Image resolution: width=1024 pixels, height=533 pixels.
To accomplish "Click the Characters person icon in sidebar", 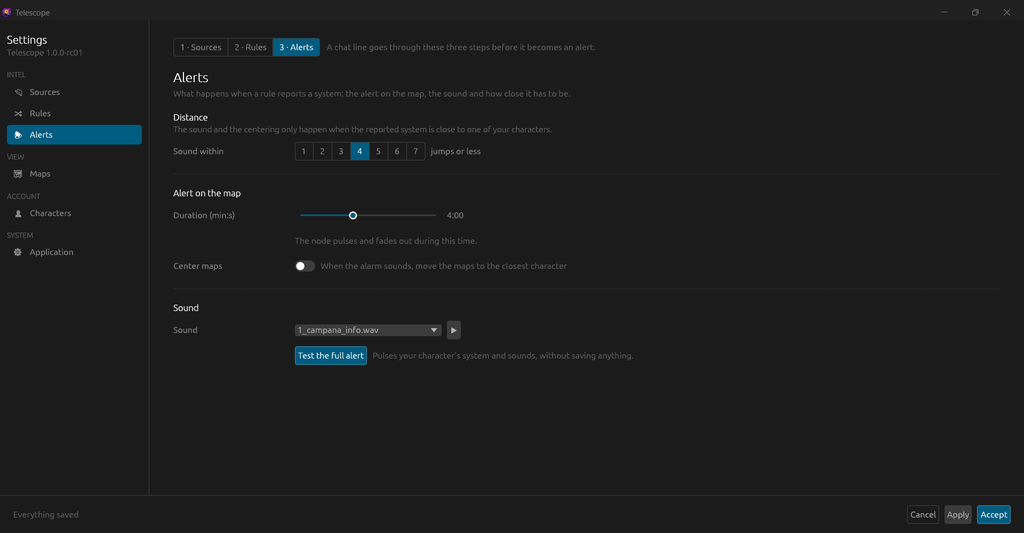I will [18, 214].
